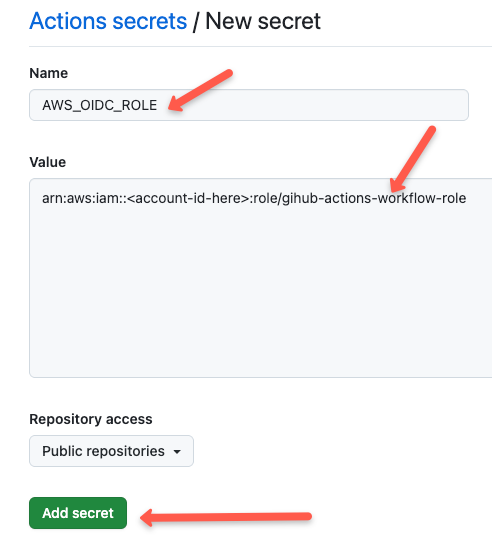Click the arn:aws:iam text in Value field
The width and height of the screenshot is (492, 543).
tap(81, 198)
